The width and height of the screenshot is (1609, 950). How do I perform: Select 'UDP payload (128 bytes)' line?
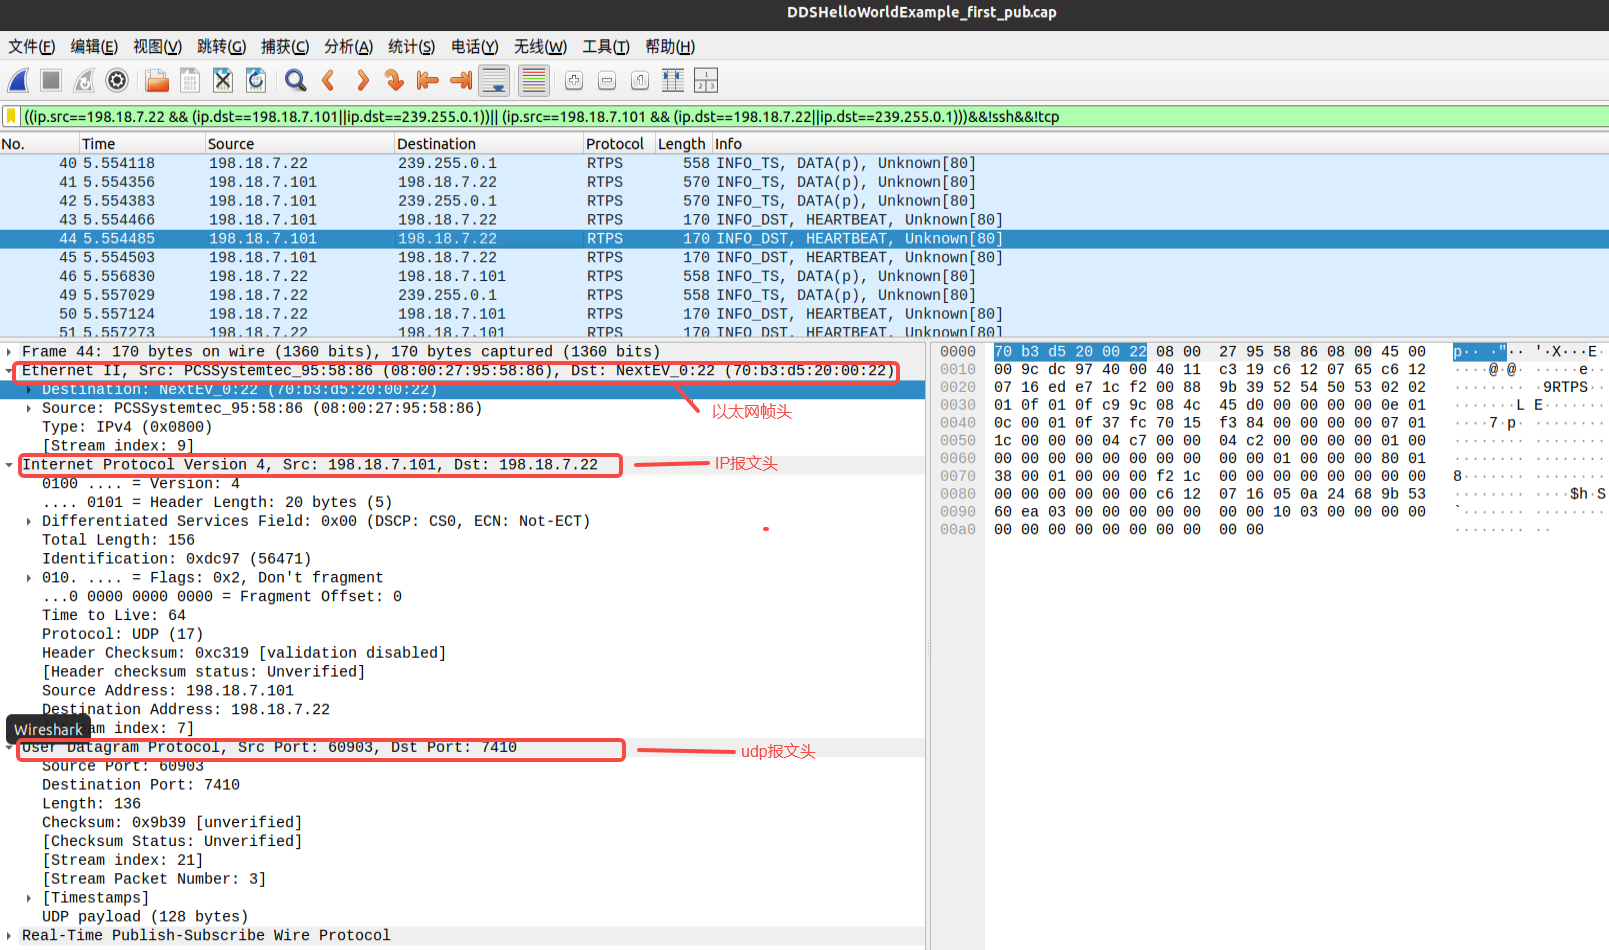(x=145, y=917)
